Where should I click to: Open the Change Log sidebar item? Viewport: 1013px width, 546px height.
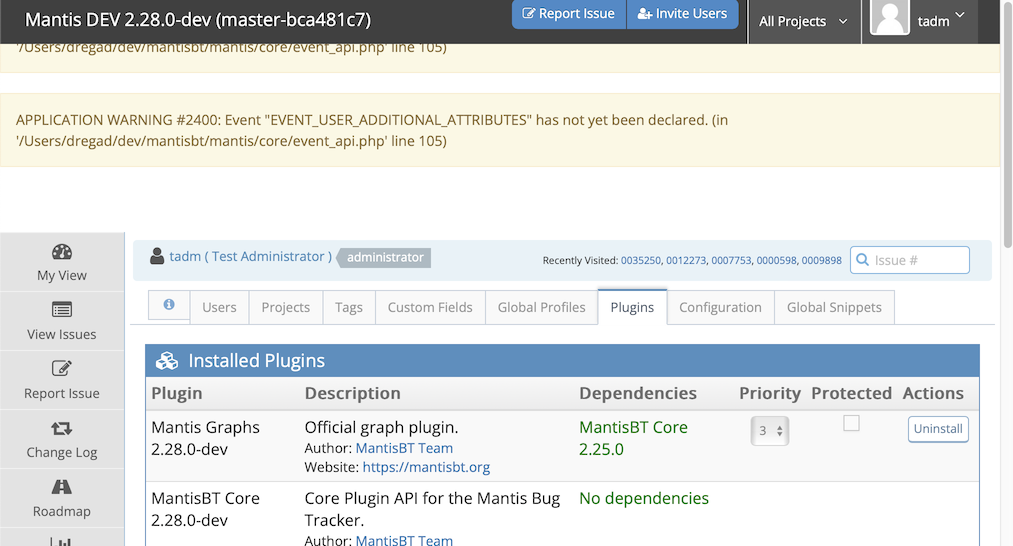(x=62, y=440)
